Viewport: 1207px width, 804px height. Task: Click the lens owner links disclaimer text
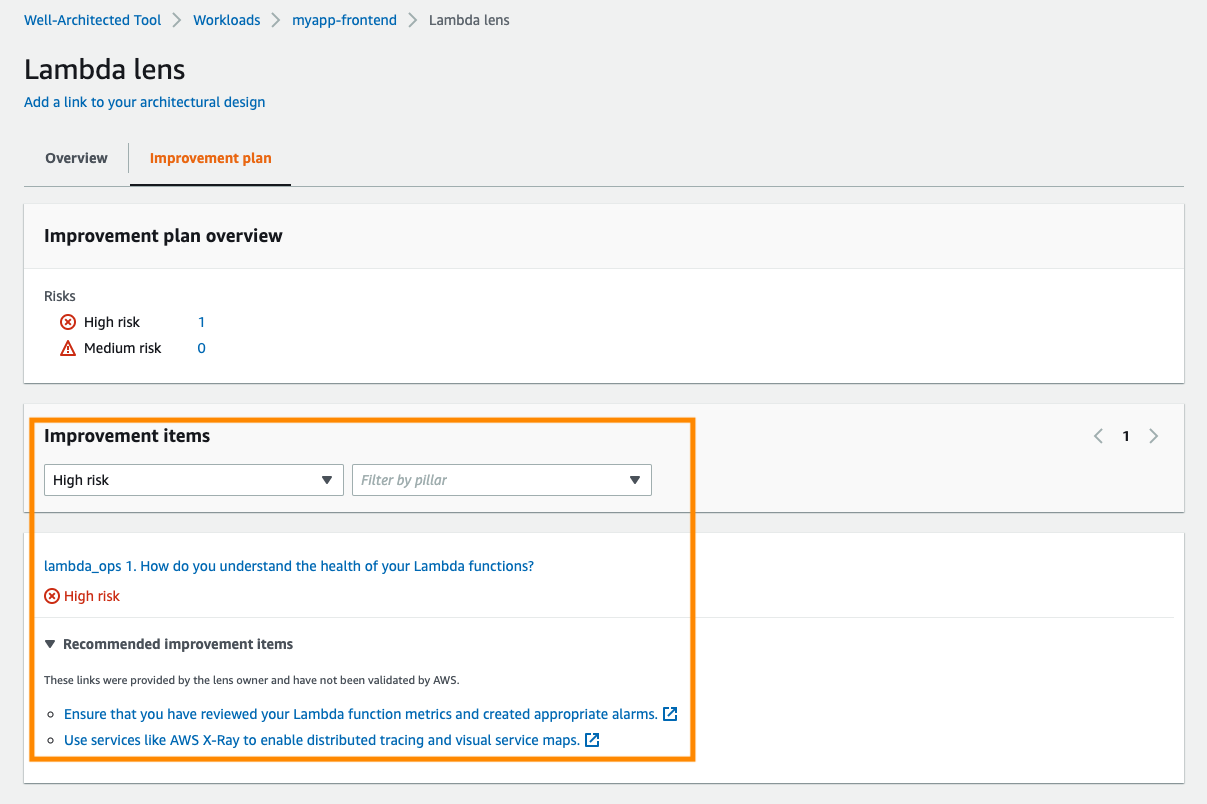click(x=251, y=680)
